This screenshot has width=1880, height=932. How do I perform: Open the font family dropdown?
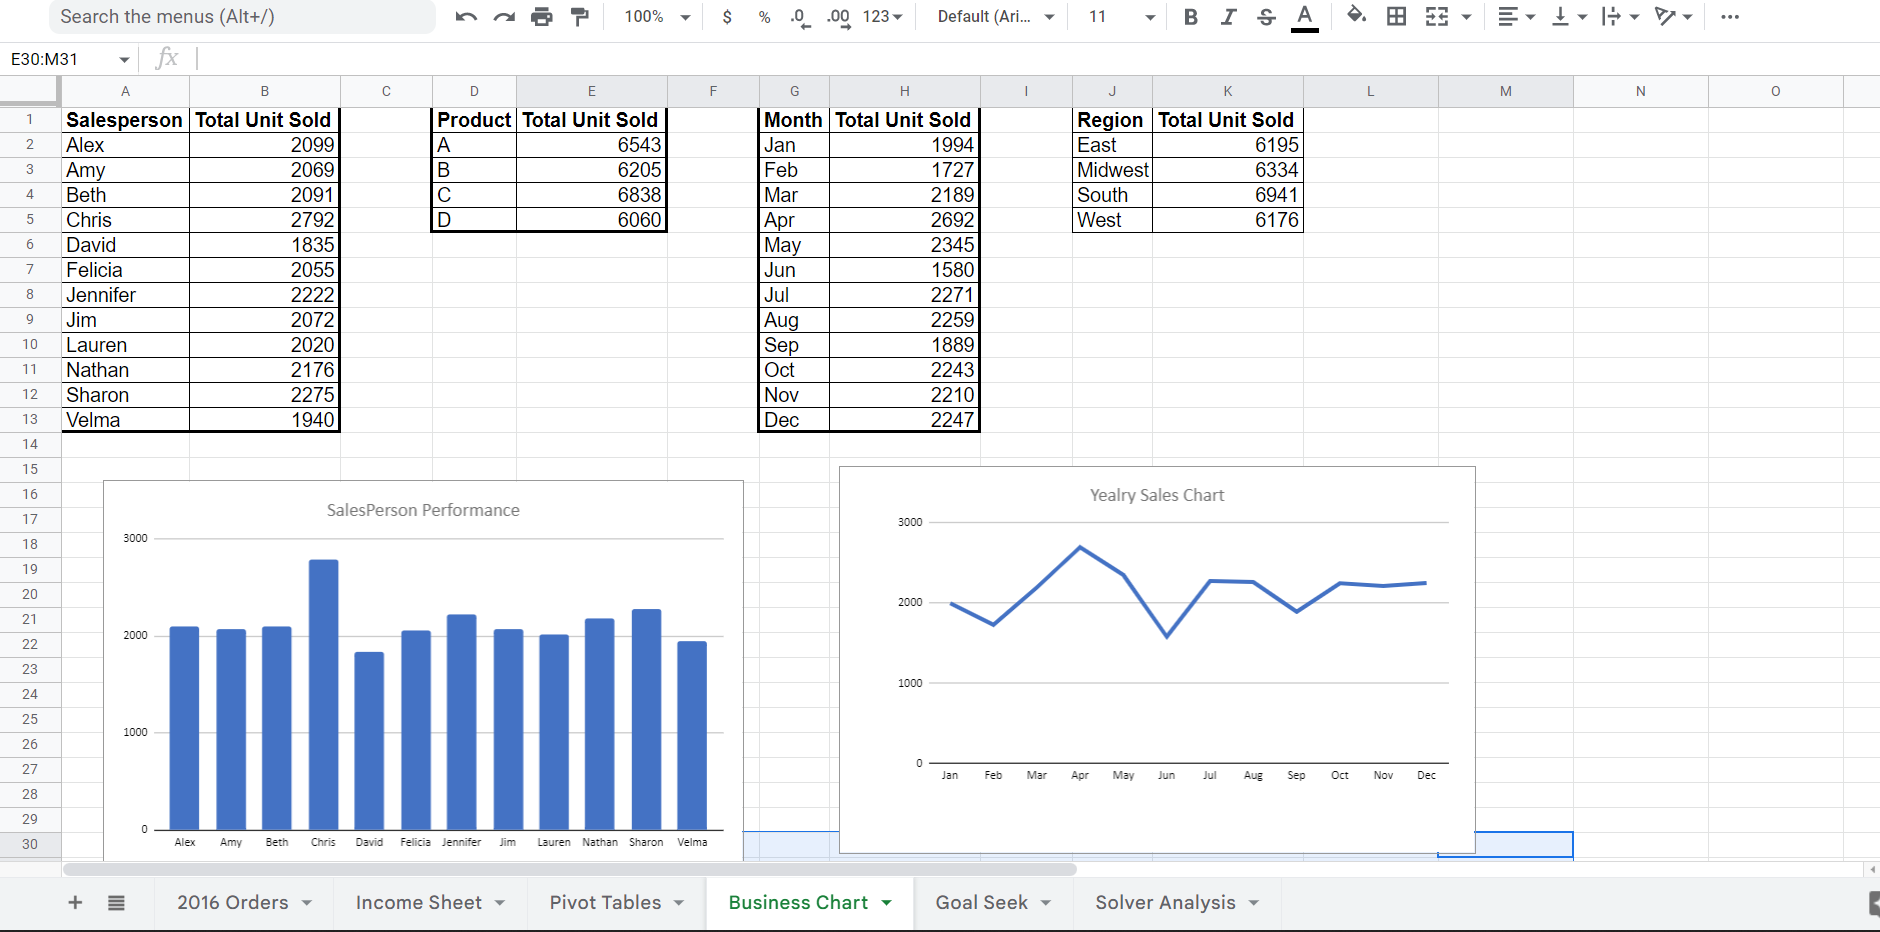(995, 17)
